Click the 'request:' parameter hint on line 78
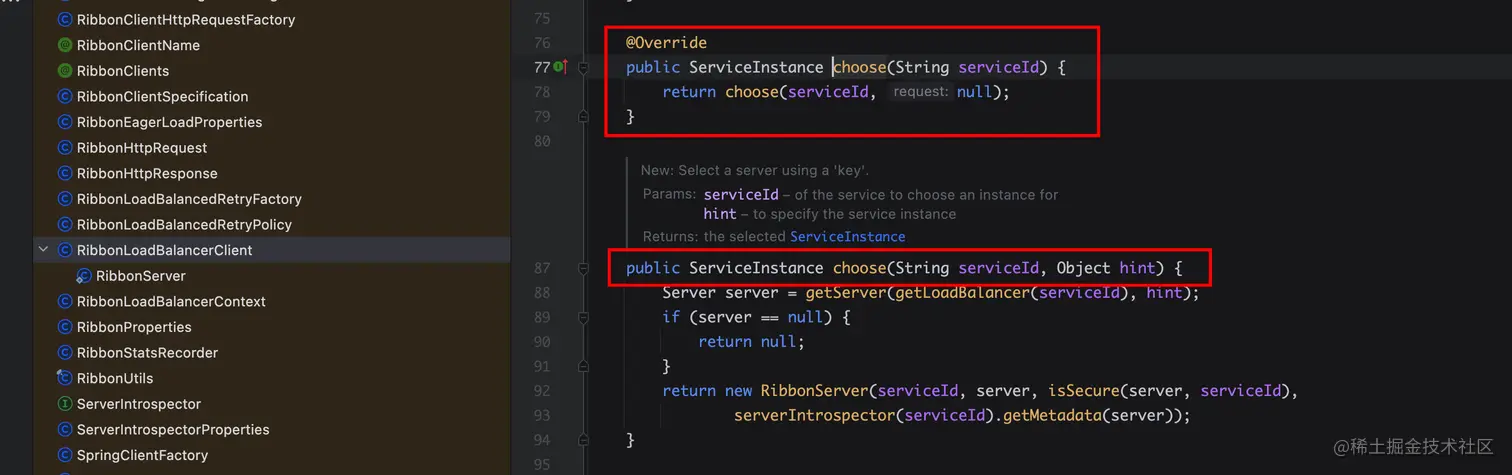 (920, 92)
